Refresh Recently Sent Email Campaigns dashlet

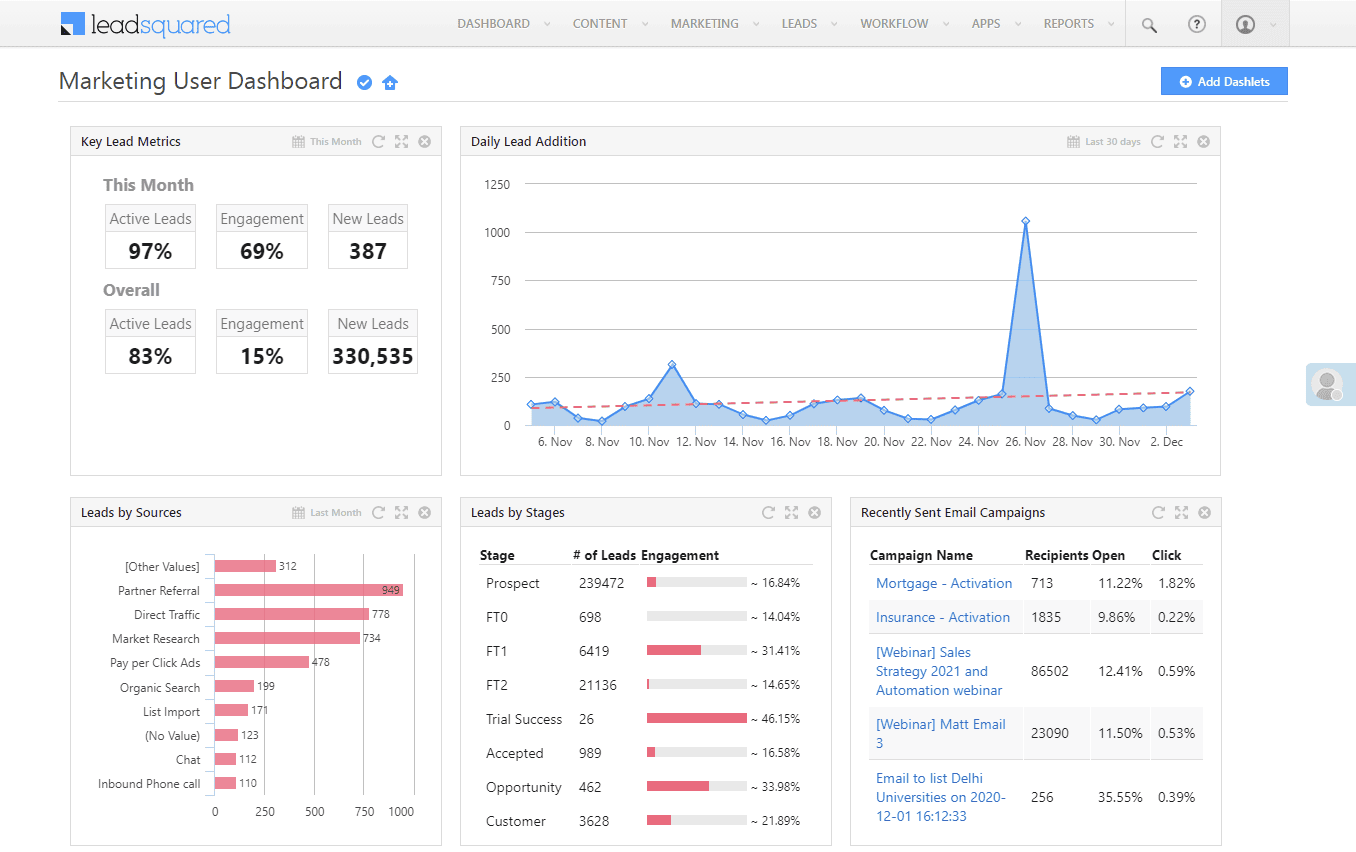[x=1158, y=513]
